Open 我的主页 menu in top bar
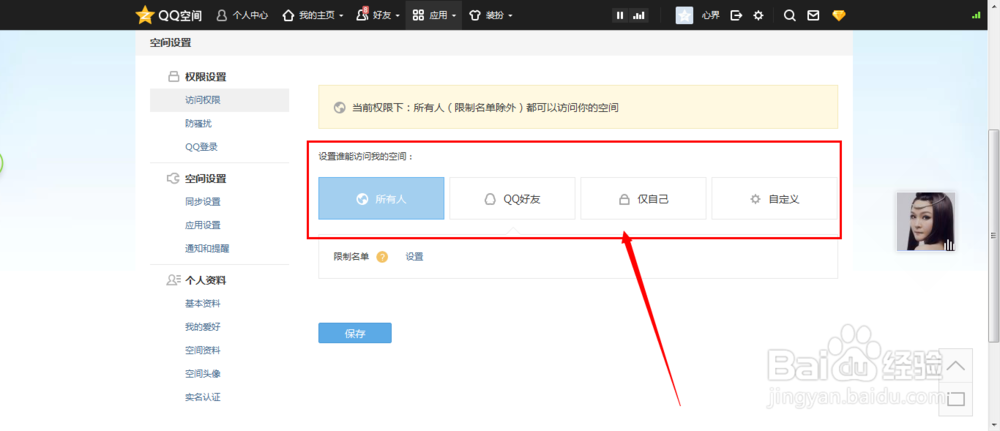This screenshot has height=431, width=1000. click(x=312, y=15)
